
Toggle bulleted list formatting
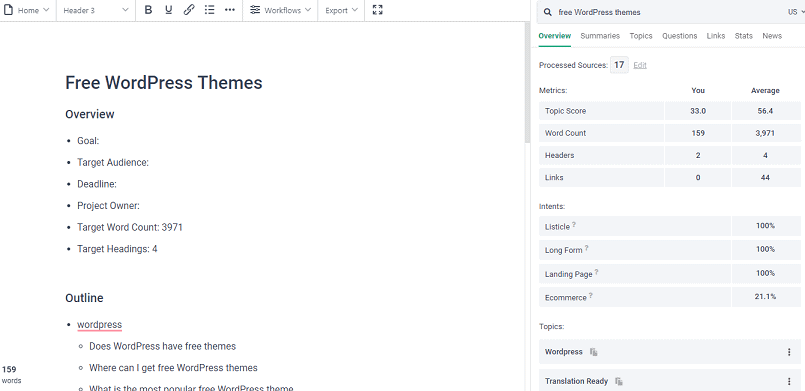coord(209,10)
